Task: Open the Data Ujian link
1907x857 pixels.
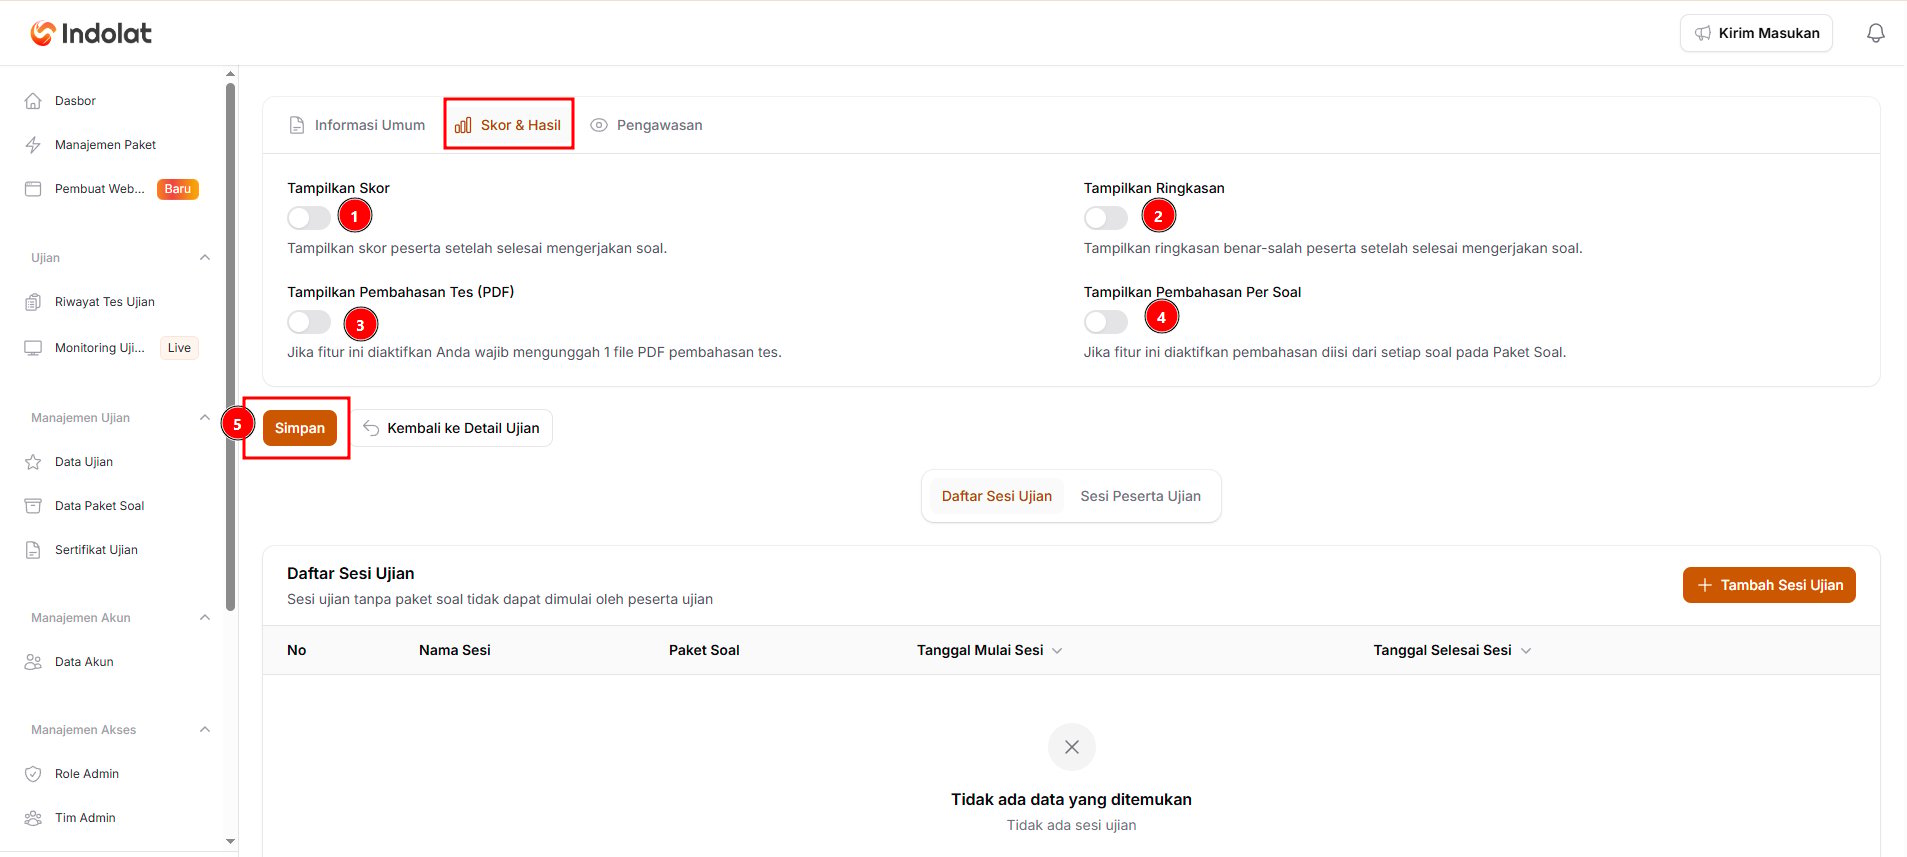Action: (x=84, y=462)
